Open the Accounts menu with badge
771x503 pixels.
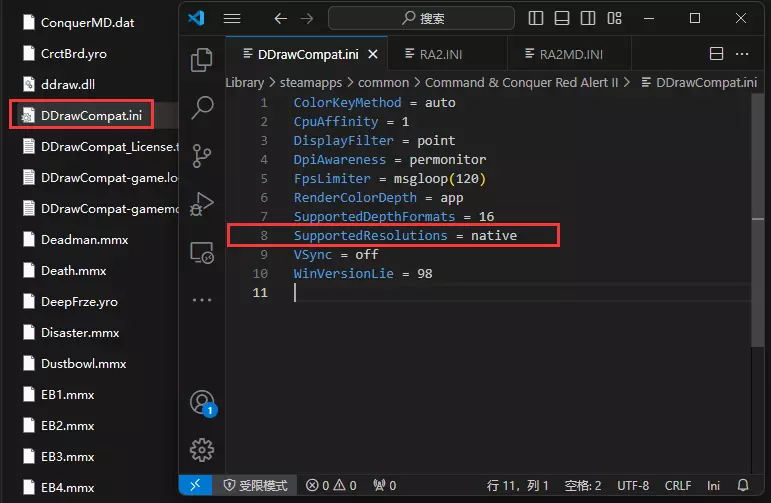point(203,403)
